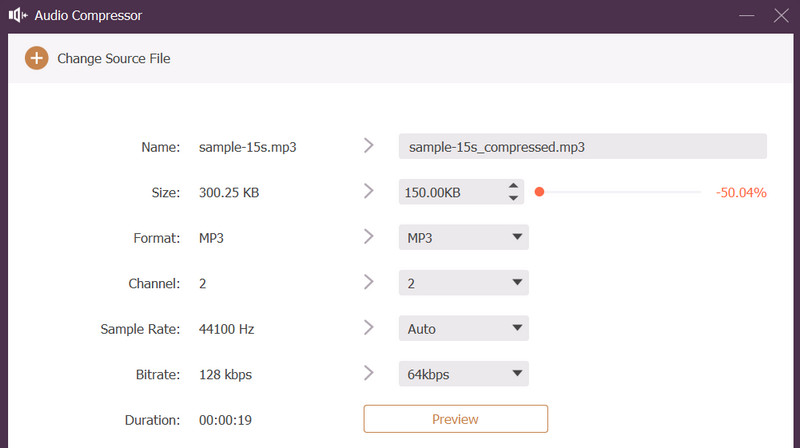Click the 150.00KB size input field
This screenshot has width=800, height=448.
click(448, 192)
